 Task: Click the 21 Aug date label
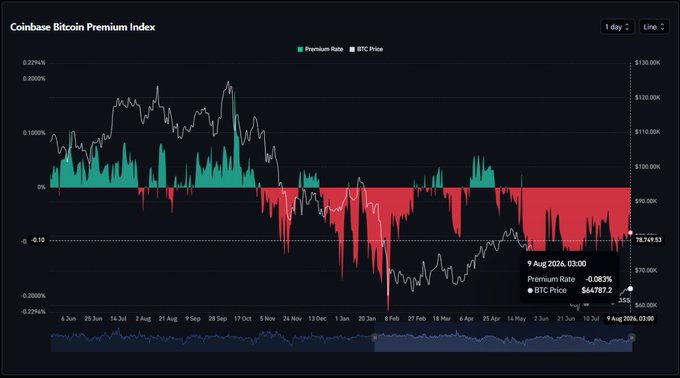click(x=168, y=319)
